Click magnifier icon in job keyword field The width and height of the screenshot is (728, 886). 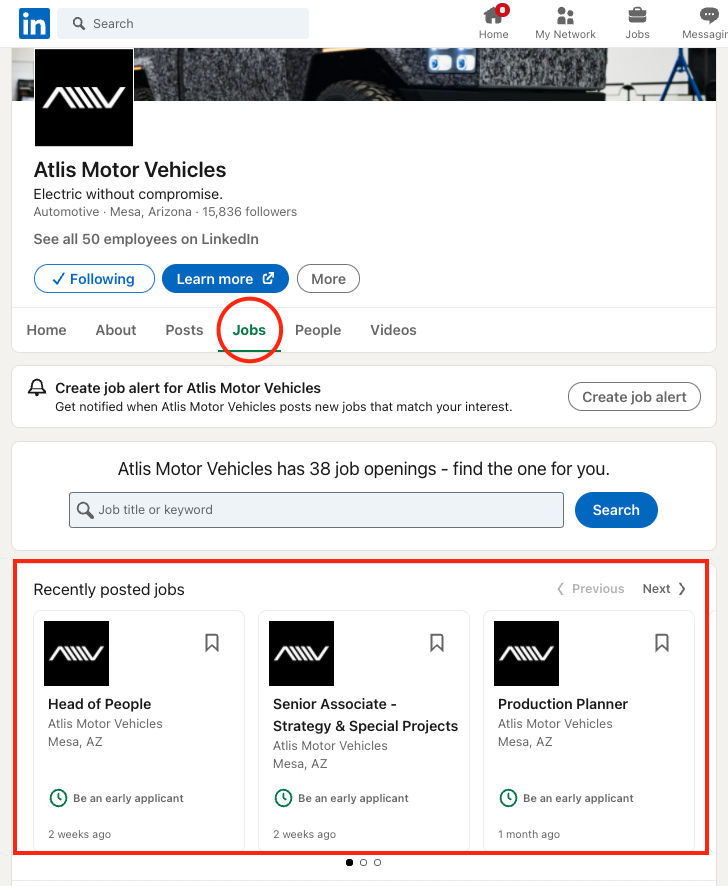pyautogui.click(x=85, y=510)
